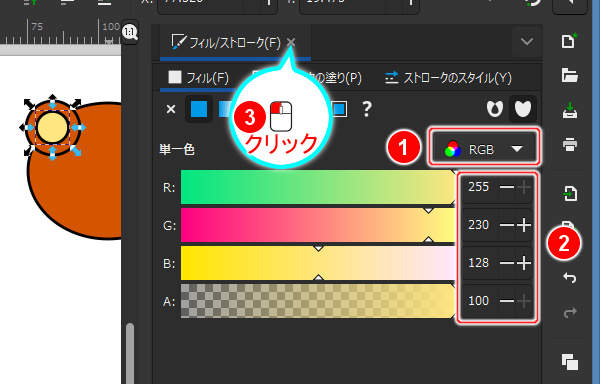Increase the B value with plus
600x384 pixels.
[x=524, y=263]
